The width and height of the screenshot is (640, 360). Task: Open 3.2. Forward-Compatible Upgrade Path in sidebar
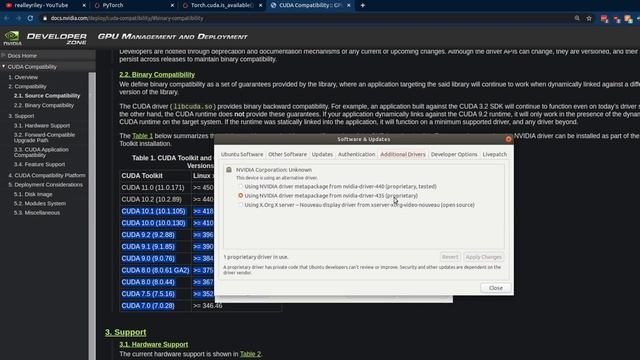(x=44, y=138)
